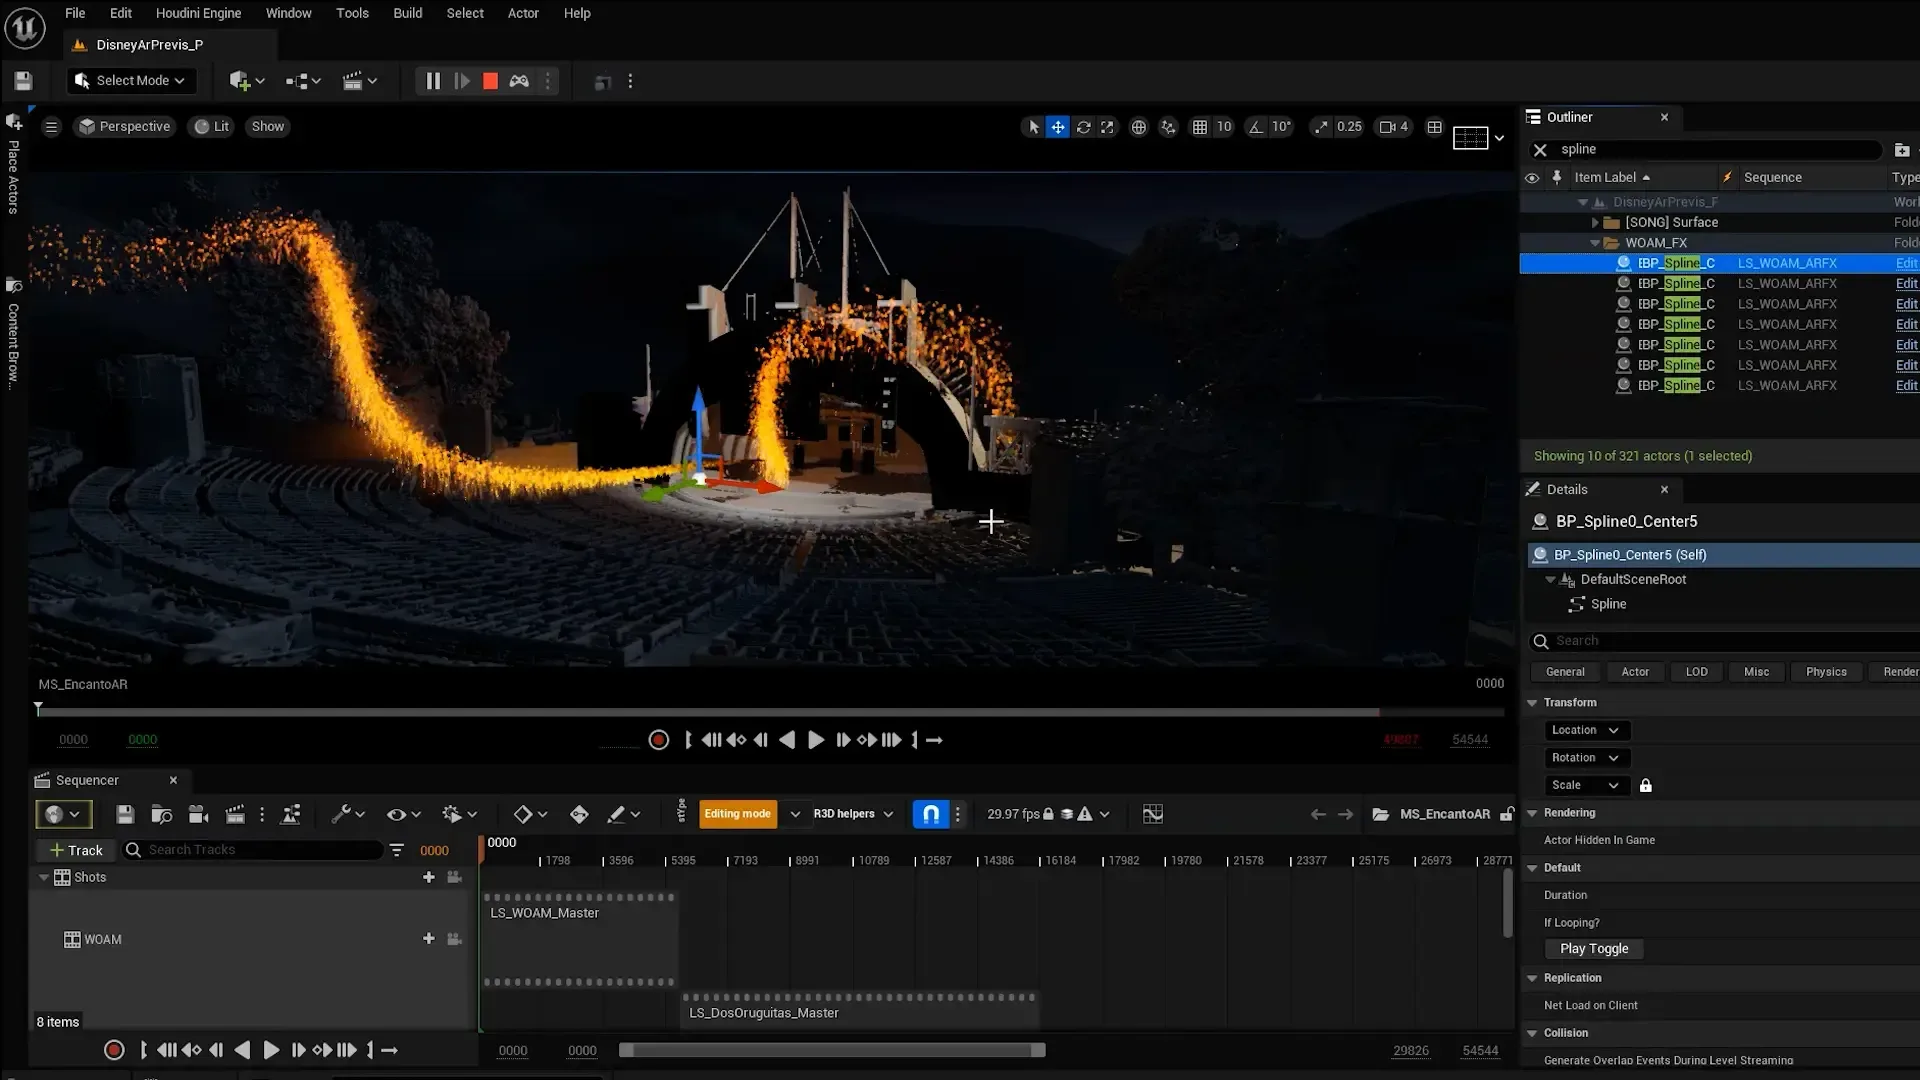
Task: Open the Rotation type dropdown
Action: pyautogui.click(x=1586, y=758)
